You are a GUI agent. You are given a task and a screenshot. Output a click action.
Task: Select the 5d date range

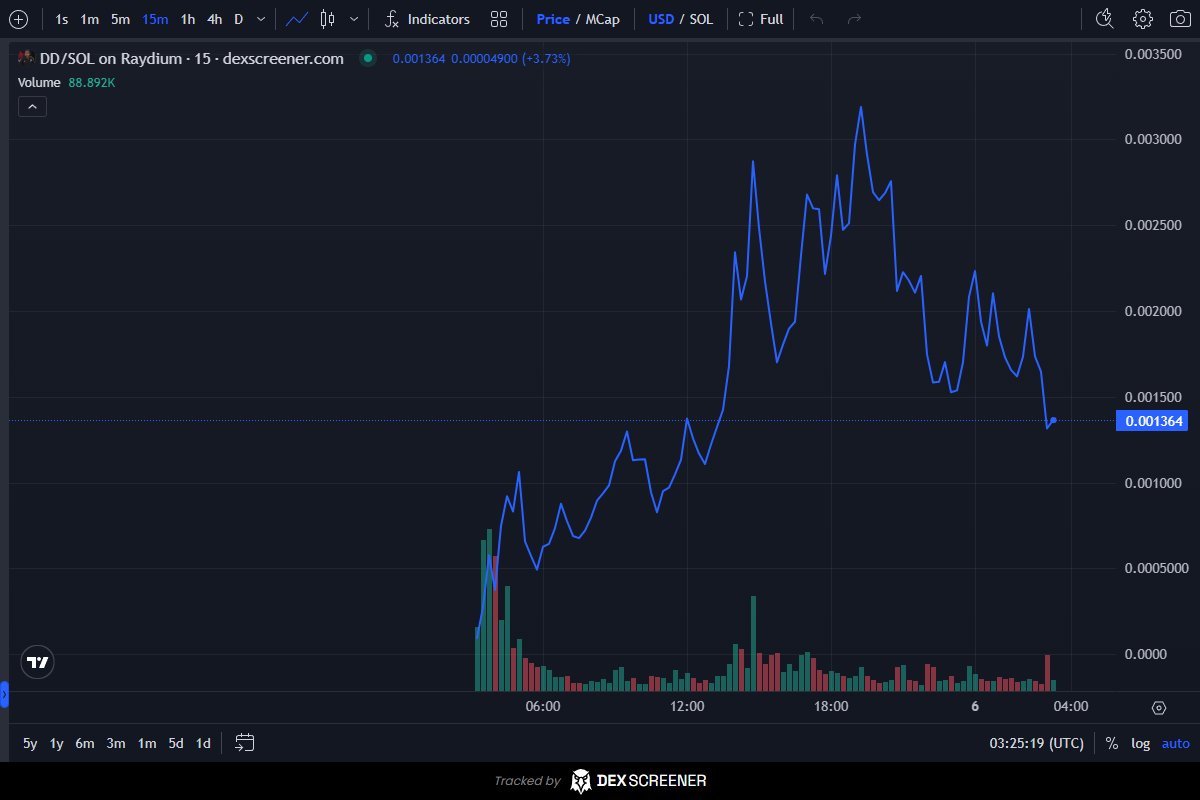(x=176, y=743)
